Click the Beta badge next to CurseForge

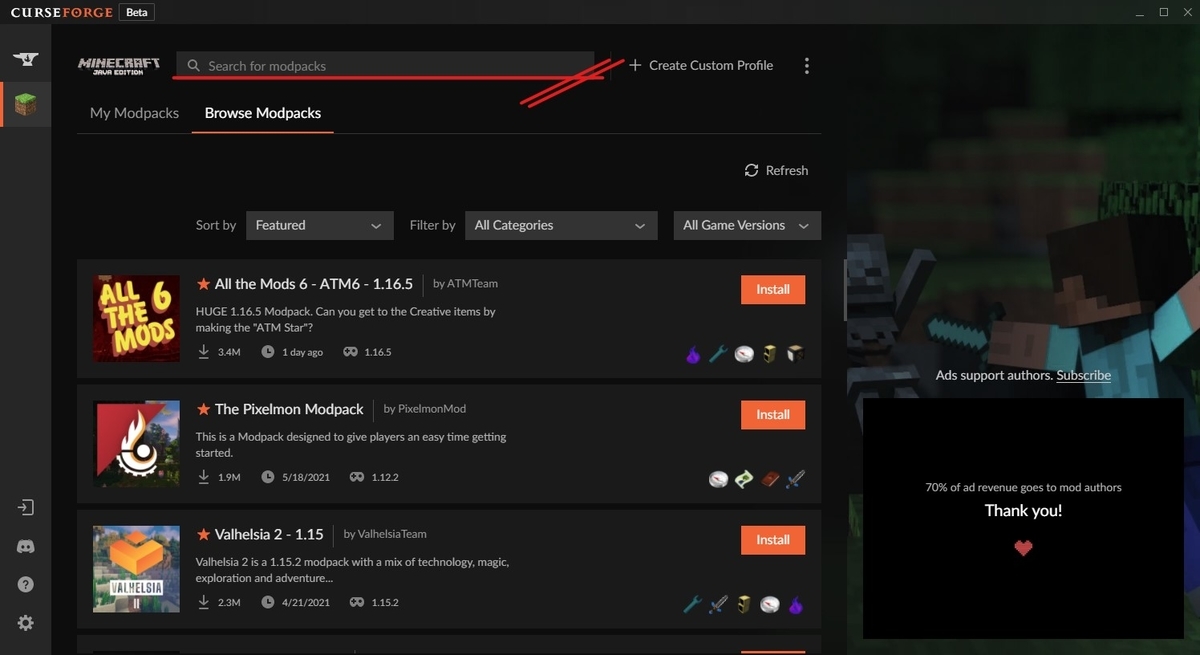[x=135, y=12]
